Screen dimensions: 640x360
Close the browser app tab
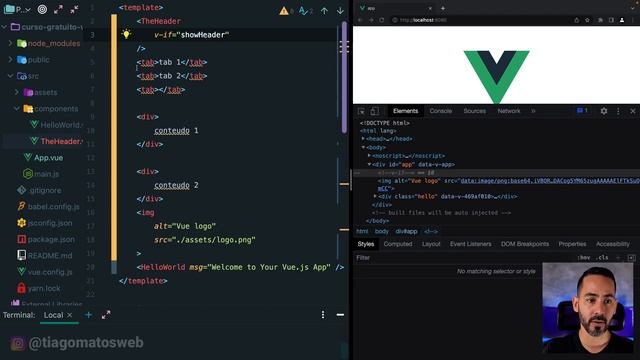[430, 8]
